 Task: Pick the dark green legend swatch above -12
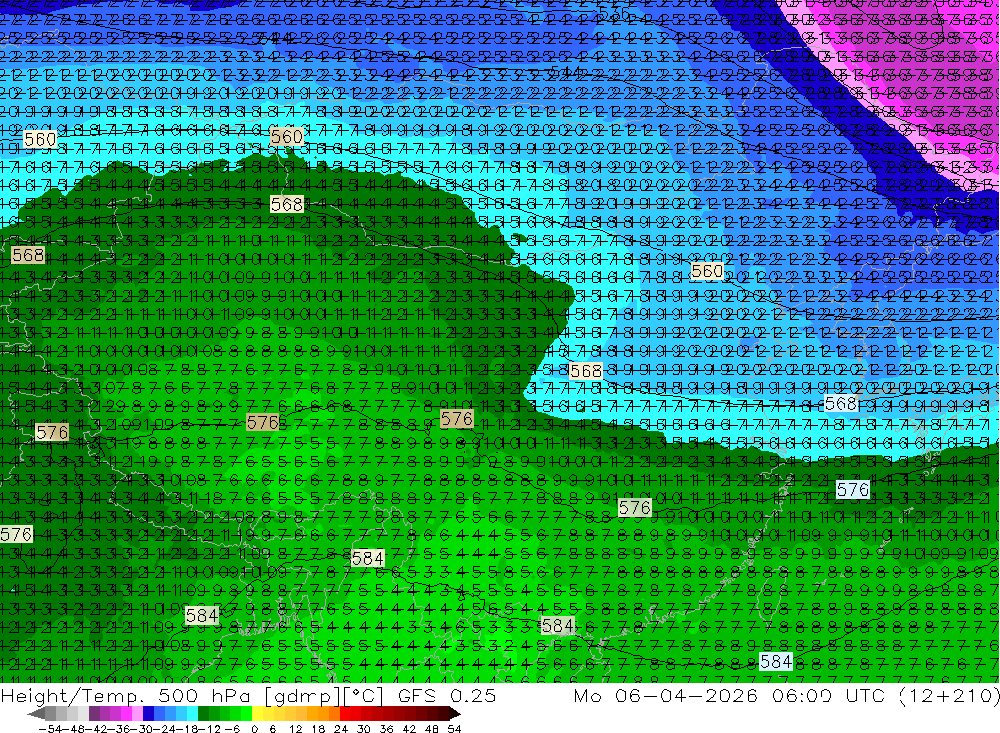(203, 714)
